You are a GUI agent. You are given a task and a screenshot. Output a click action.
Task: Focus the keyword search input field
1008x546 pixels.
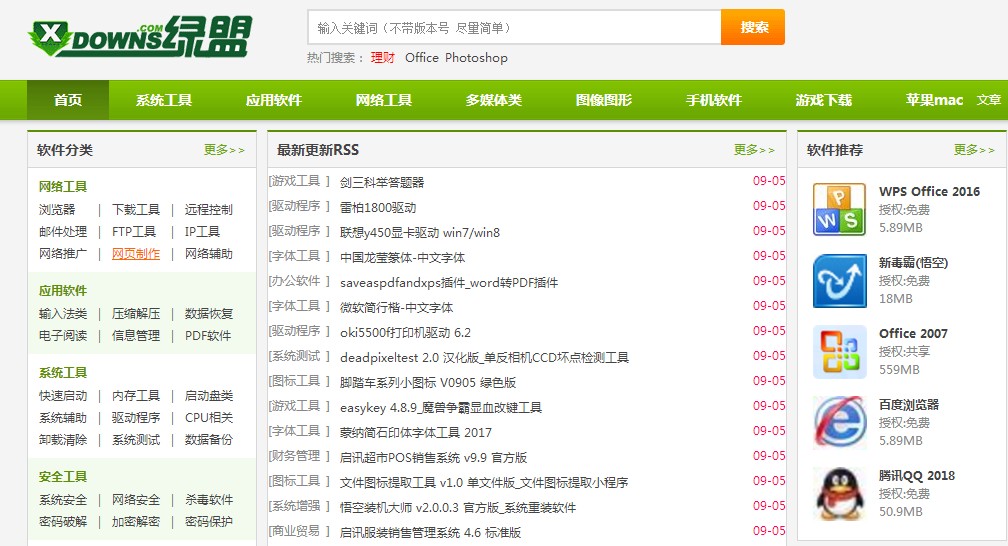514,27
